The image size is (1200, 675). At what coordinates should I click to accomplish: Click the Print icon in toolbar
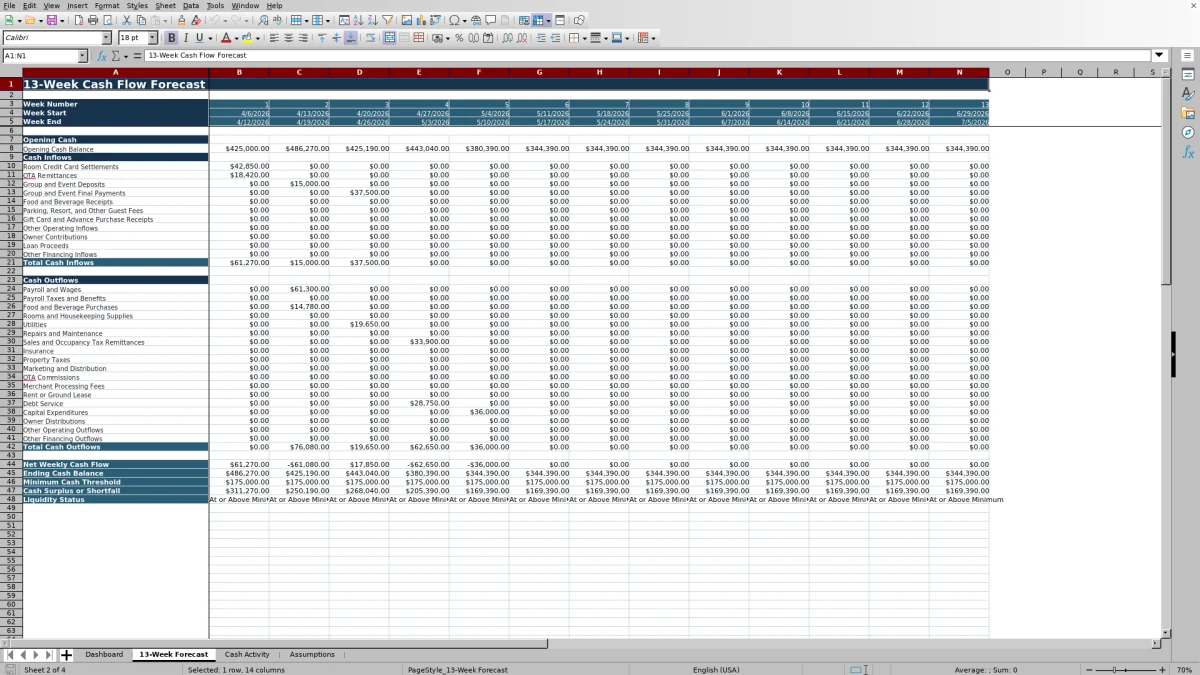93,20
